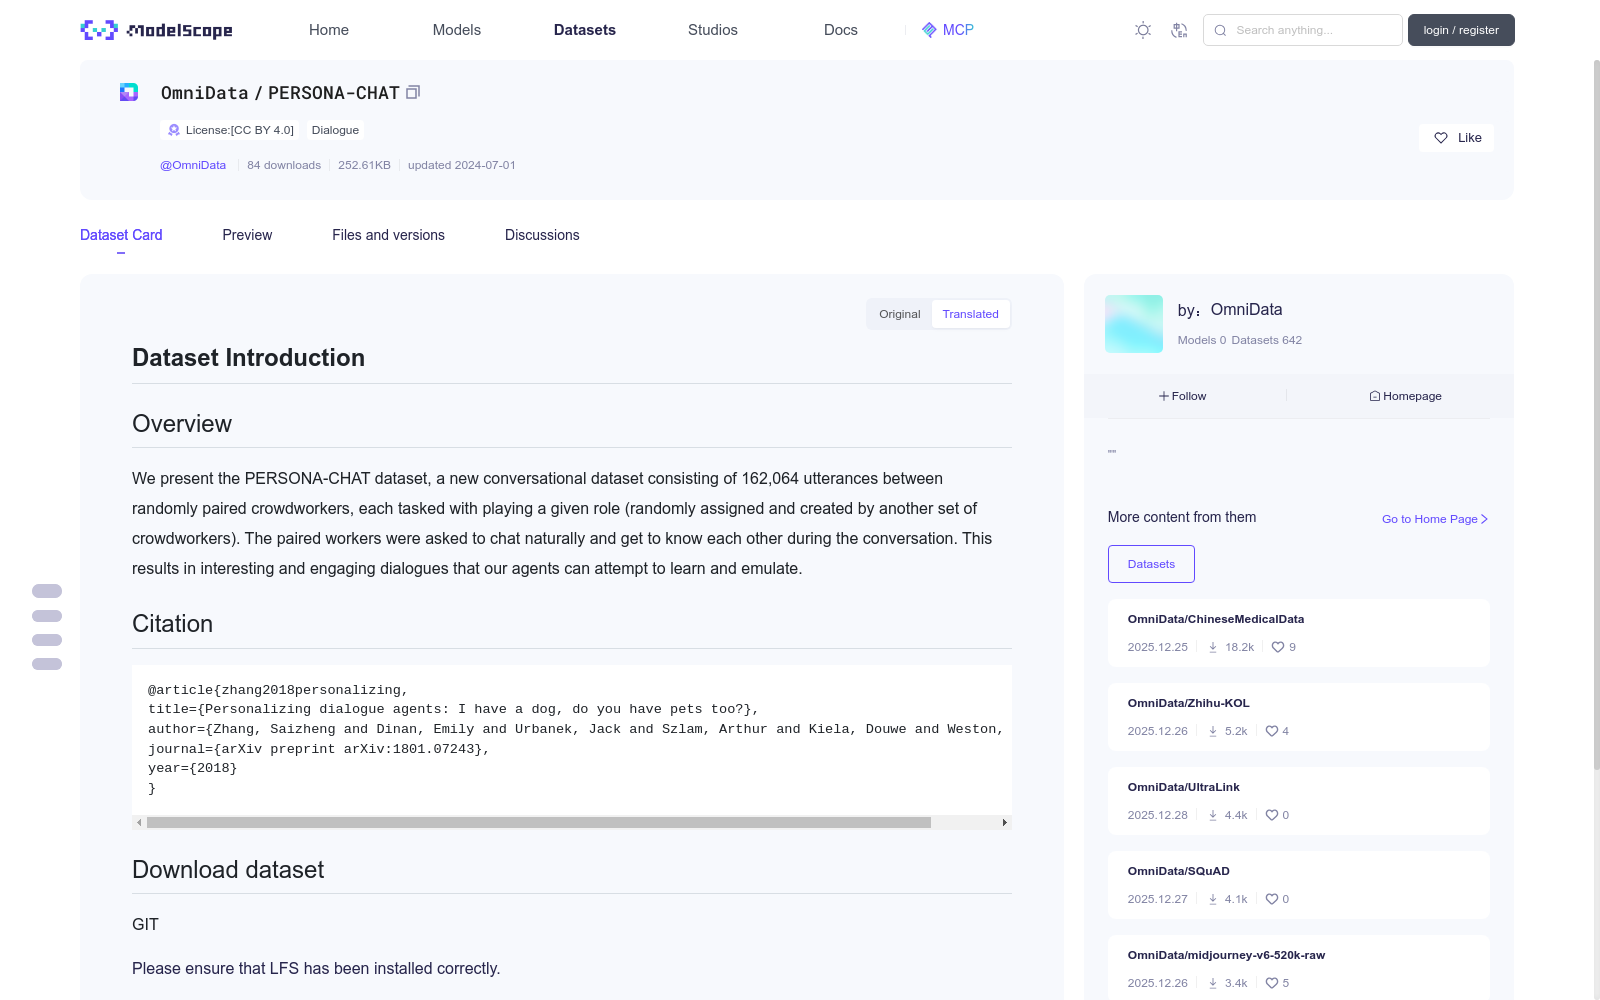Viewport: 1600px width, 1000px height.
Task: Click the house icon beside Homepage
Action: coord(1375,396)
